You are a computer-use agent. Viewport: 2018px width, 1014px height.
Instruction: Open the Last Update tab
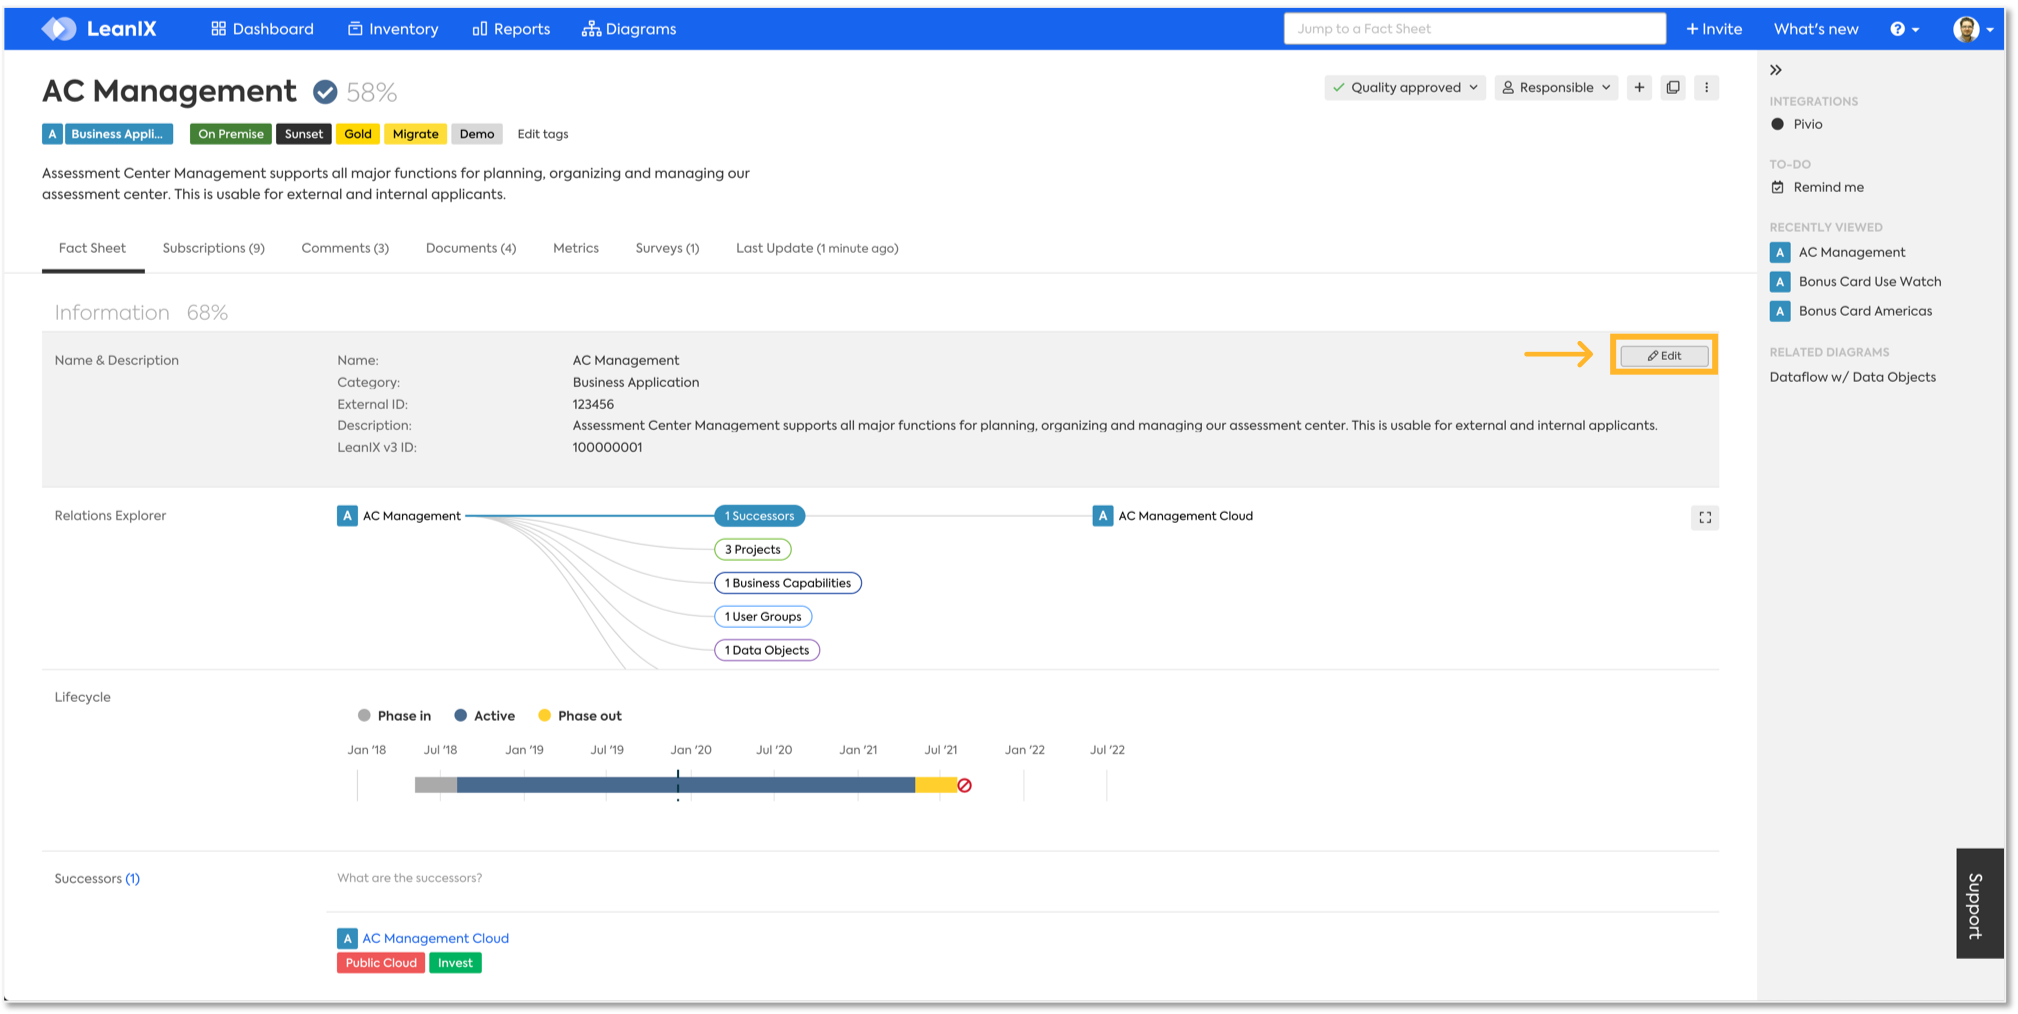(x=817, y=248)
